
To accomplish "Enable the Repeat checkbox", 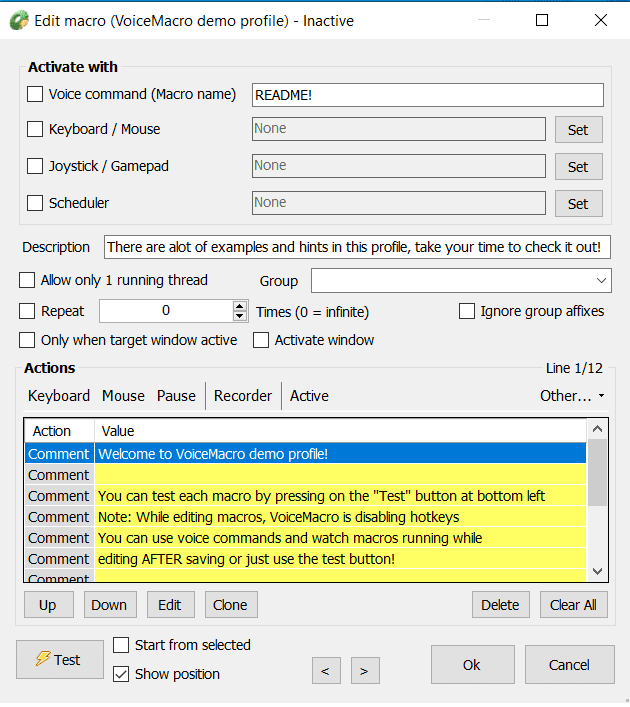I will click(x=27, y=311).
